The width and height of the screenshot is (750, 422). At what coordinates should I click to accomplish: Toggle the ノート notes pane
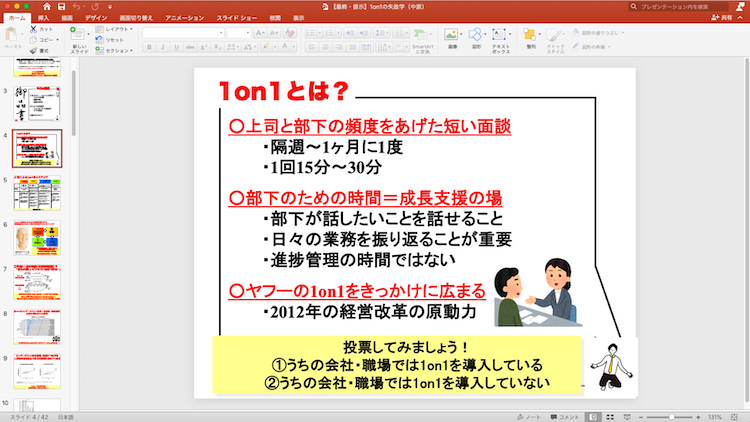click(x=529, y=417)
